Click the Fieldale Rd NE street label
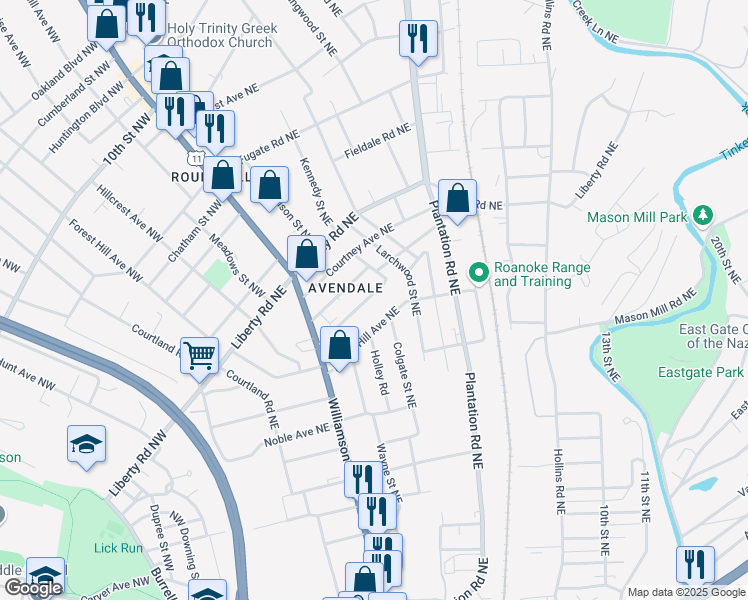This screenshot has height=600, width=748. [378, 141]
